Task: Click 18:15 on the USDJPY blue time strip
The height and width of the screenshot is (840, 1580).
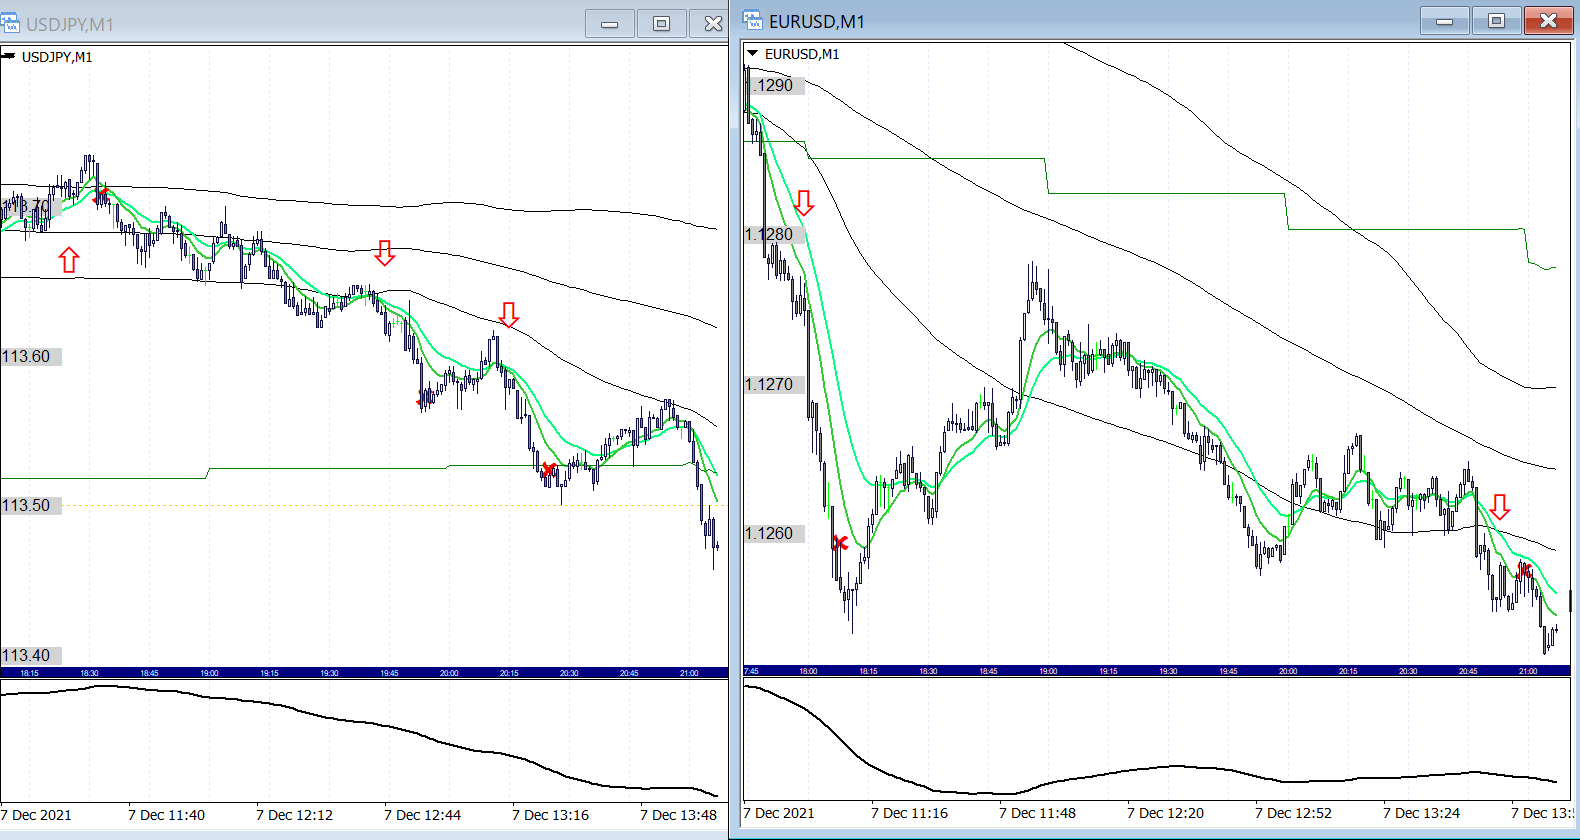Action: pos(29,674)
